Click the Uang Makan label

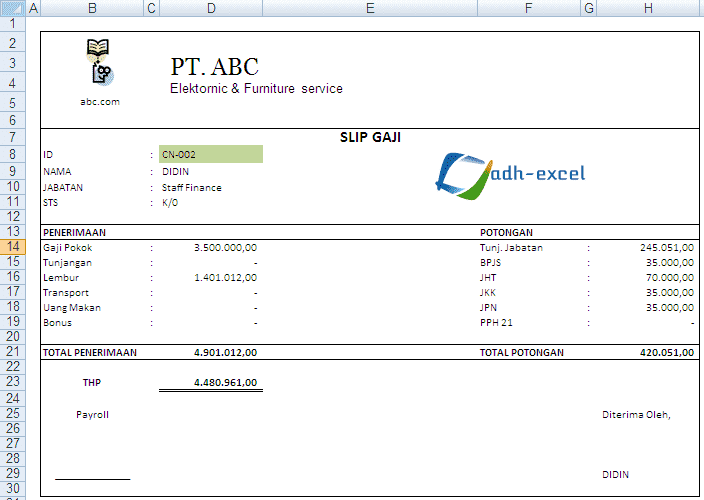pyautogui.click(x=72, y=308)
